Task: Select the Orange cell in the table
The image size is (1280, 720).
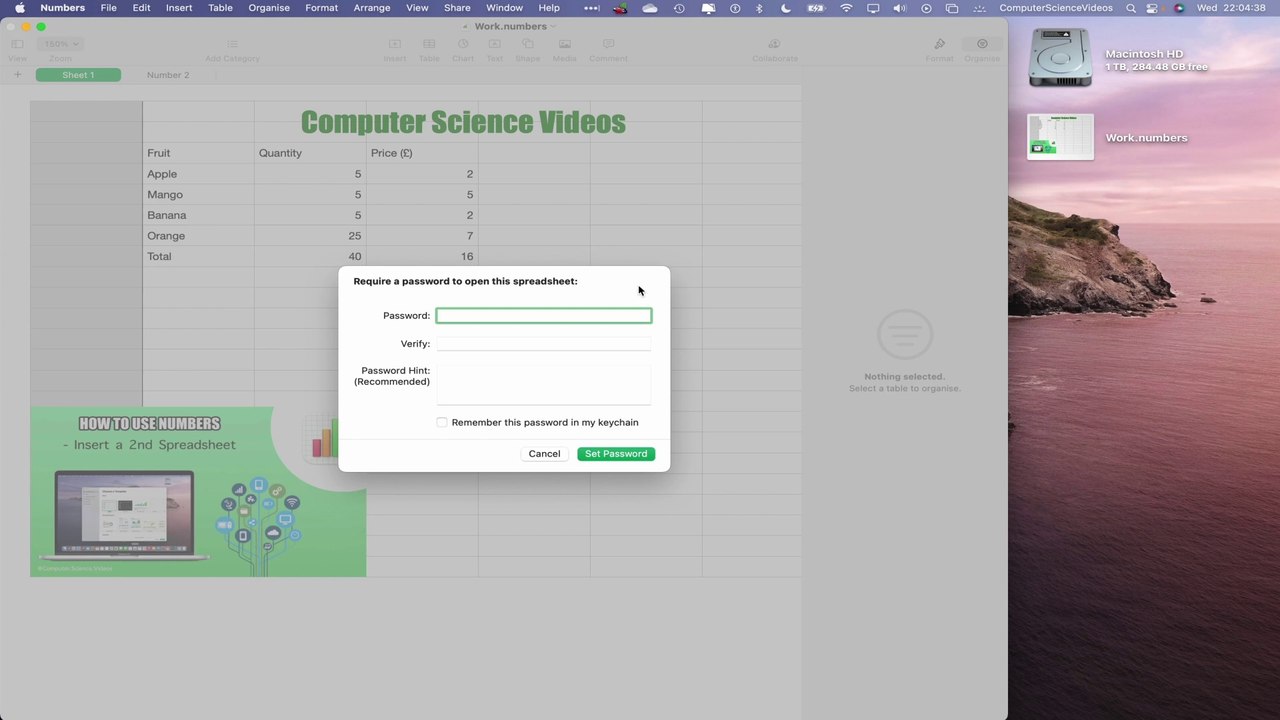Action: (x=198, y=236)
